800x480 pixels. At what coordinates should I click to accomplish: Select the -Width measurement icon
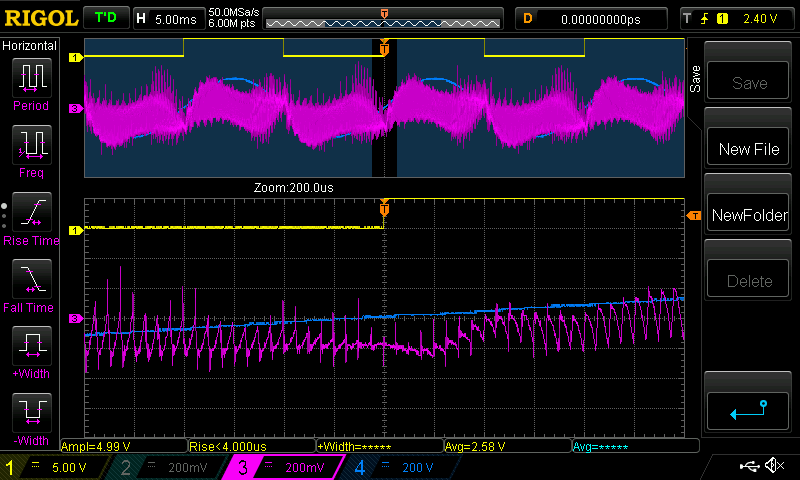click(30, 411)
